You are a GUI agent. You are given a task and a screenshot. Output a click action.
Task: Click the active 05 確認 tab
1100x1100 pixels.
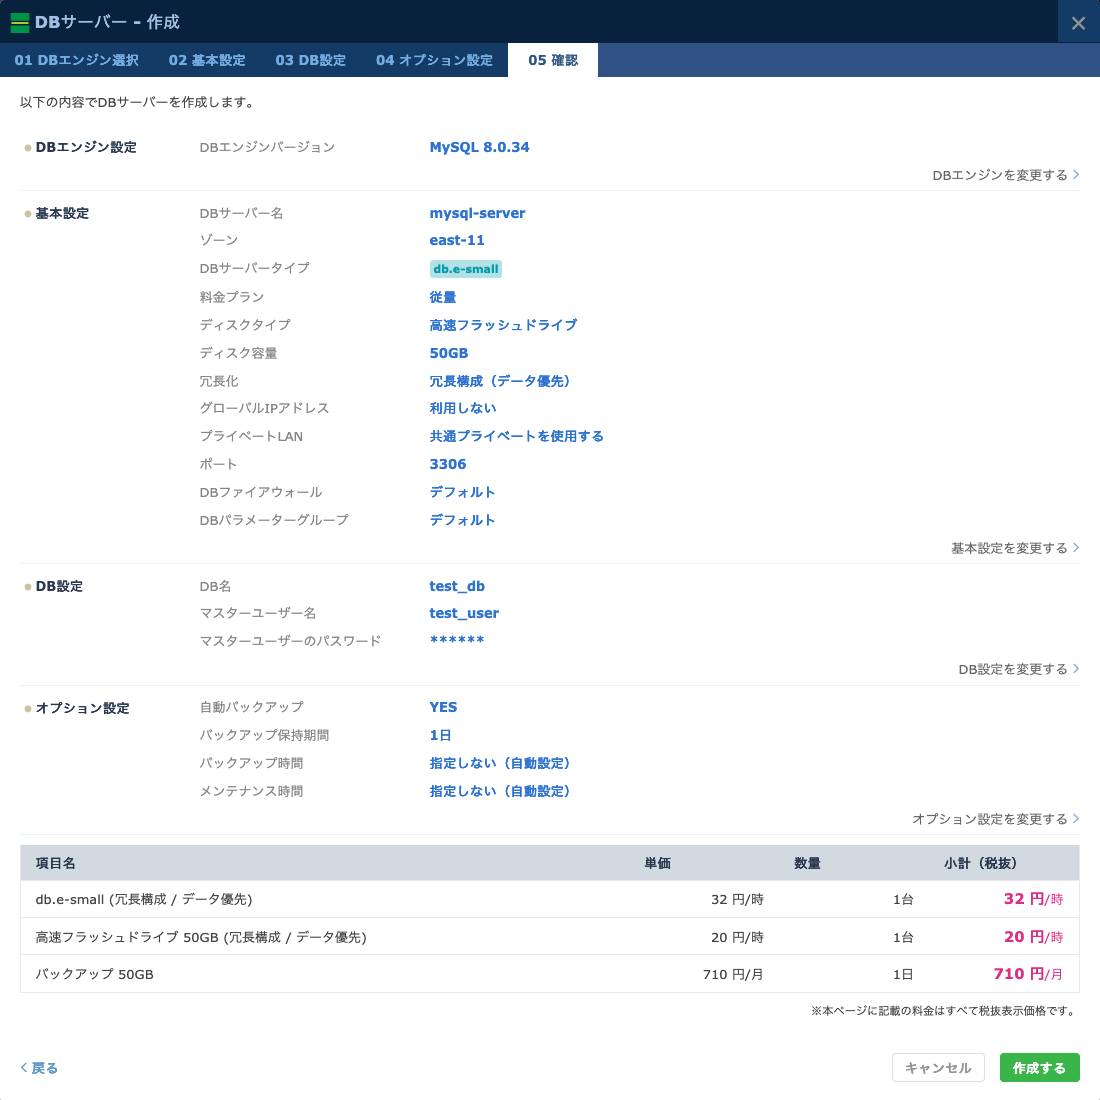(553, 60)
